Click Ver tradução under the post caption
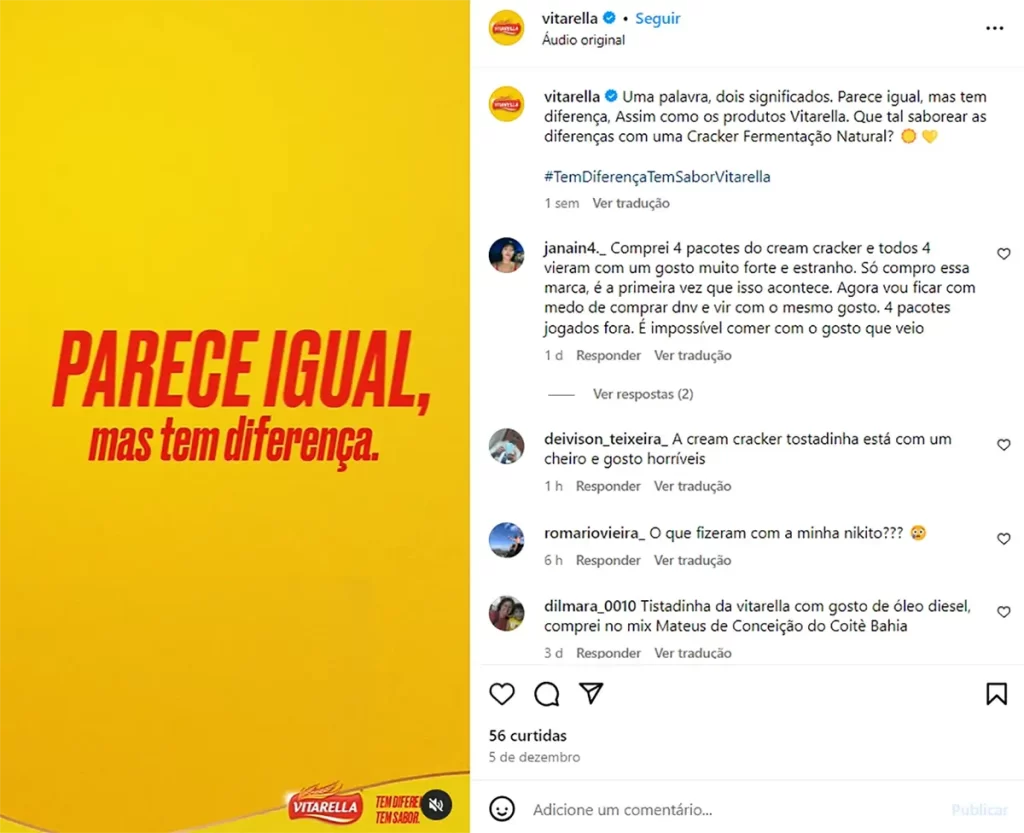 click(x=631, y=203)
